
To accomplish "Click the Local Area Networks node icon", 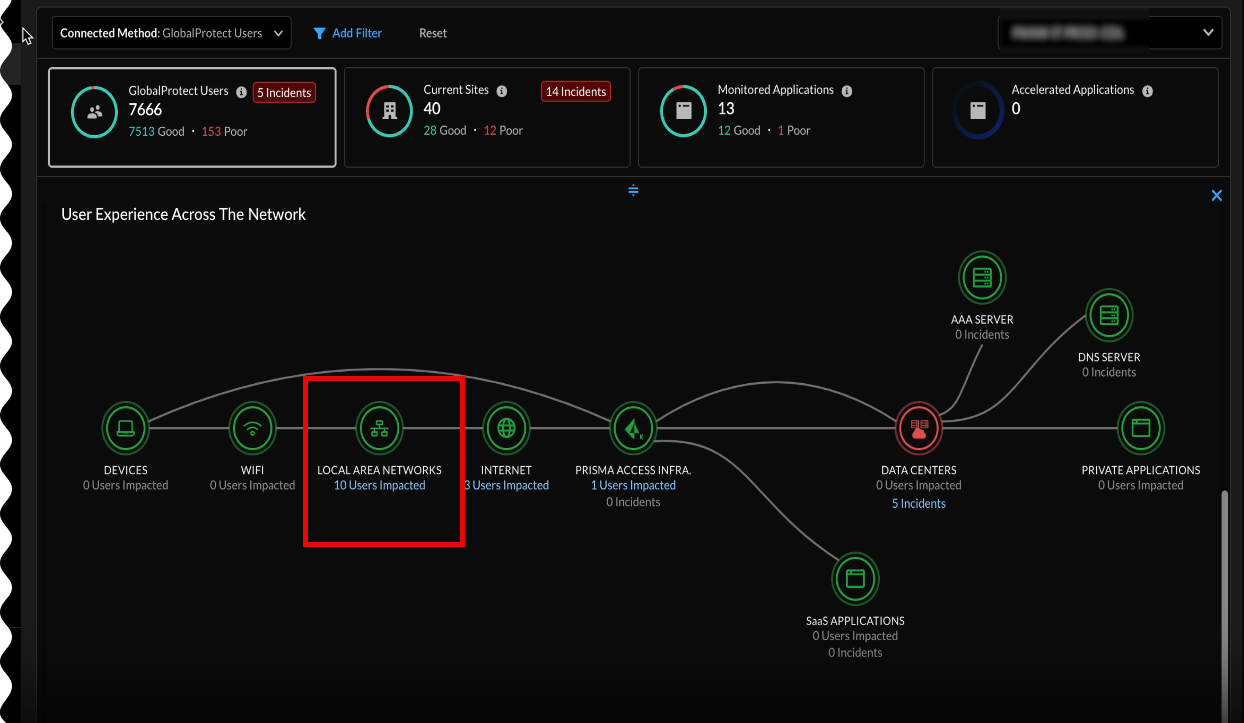I will [x=379, y=429].
